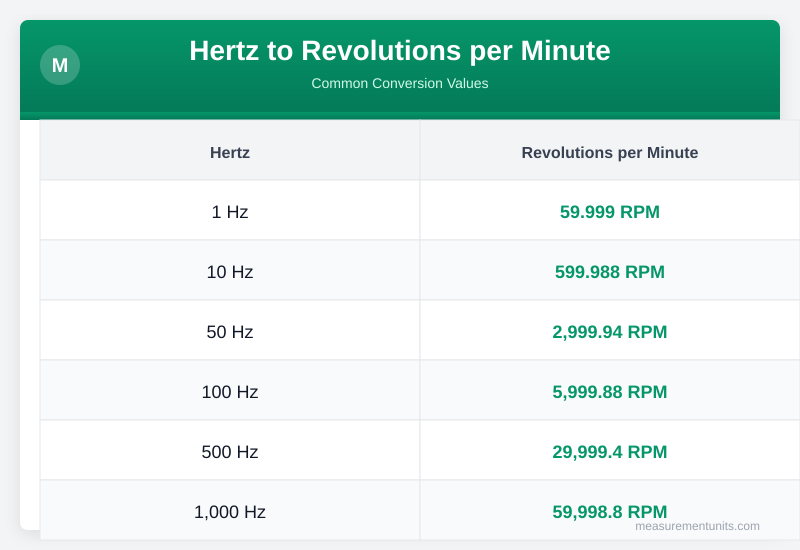This screenshot has height=550, width=800.
Task: Click the 100 Hz cell
Action: coord(230,392)
